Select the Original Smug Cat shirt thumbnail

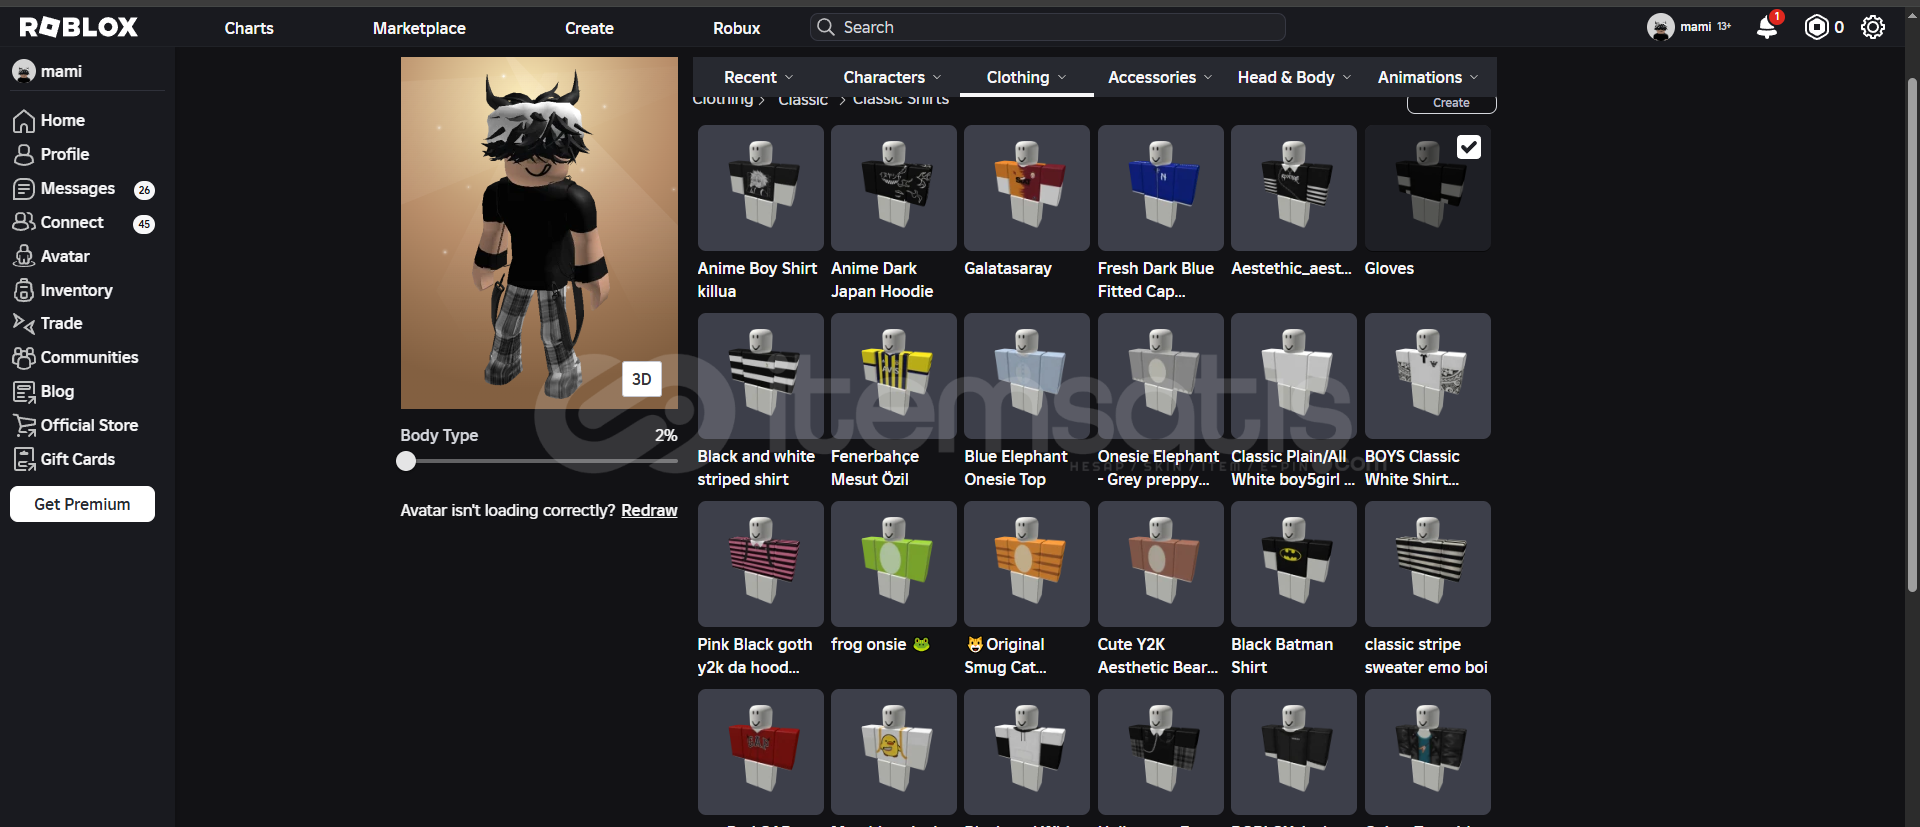click(x=1027, y=564)
